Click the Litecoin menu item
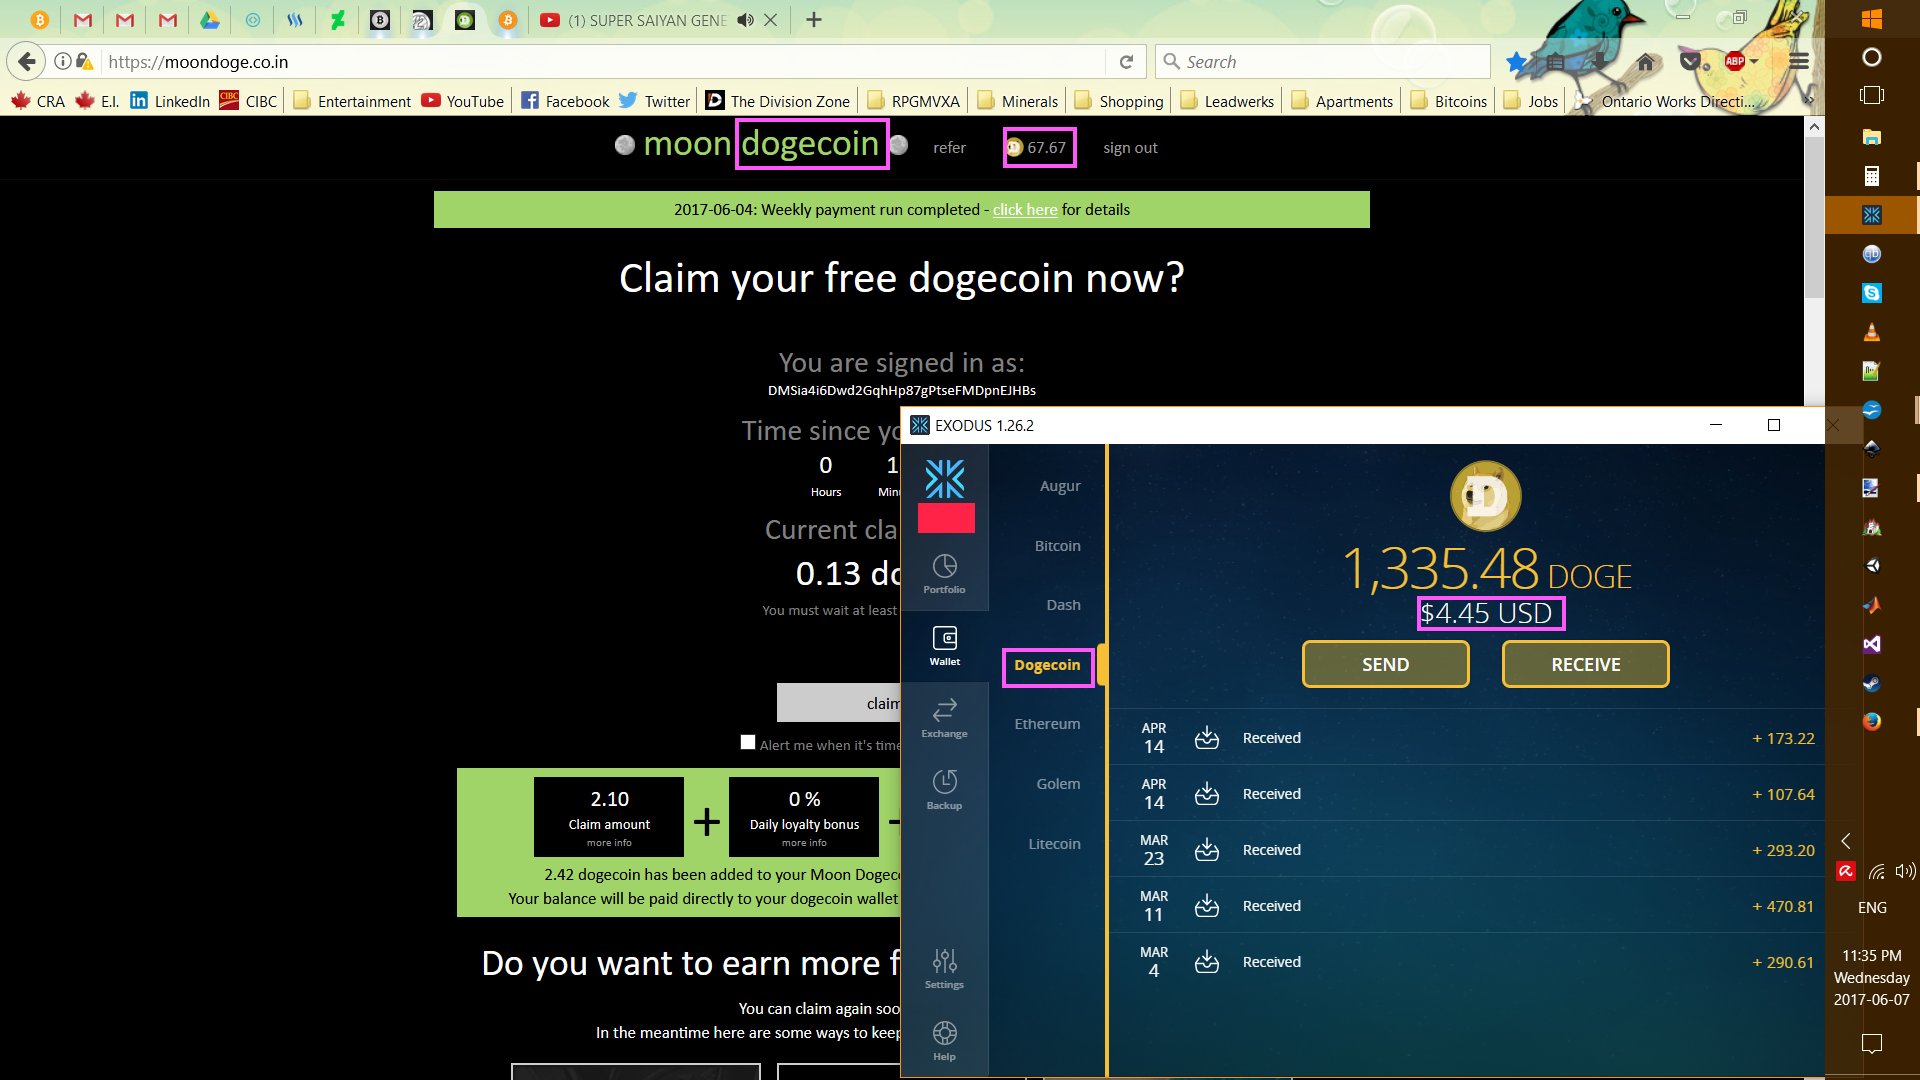The width and height of the screenshot is (1920, 1080). pos(1054,841)
